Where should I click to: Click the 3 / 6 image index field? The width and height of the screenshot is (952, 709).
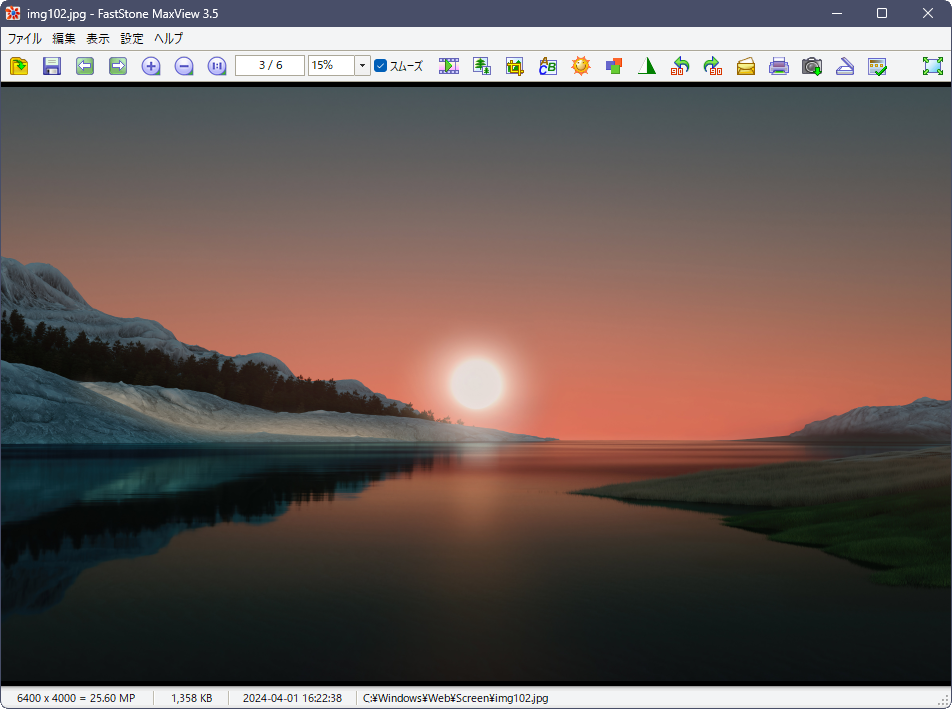(270, 66)
